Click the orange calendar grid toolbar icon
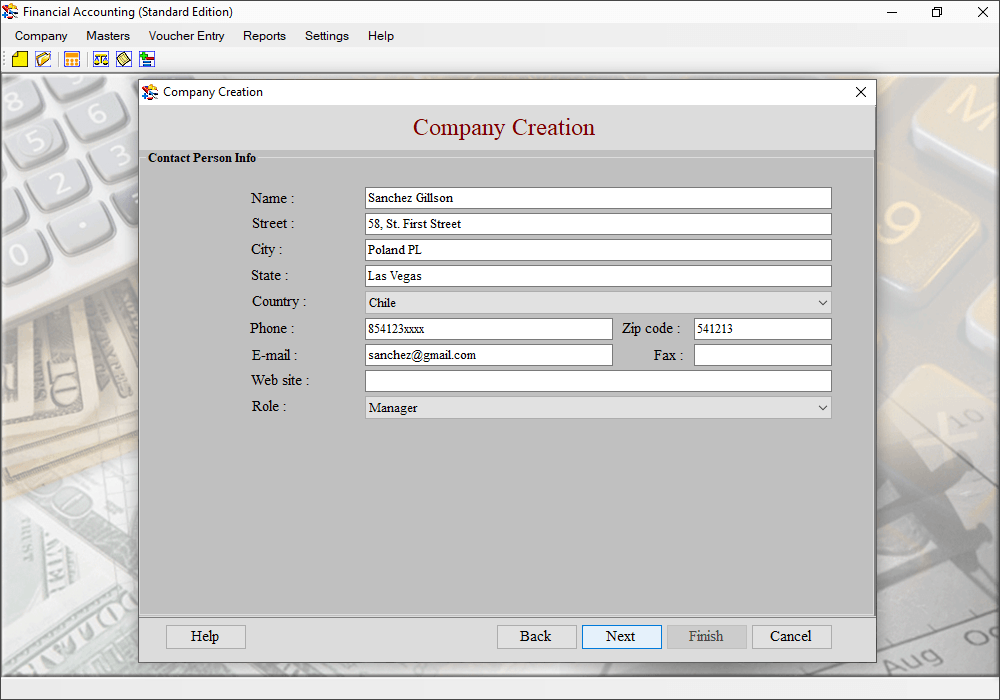 [72, 59]
